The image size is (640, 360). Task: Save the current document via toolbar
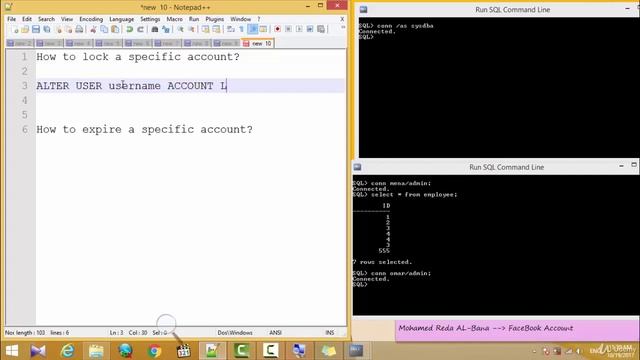[x=36, y=29]
